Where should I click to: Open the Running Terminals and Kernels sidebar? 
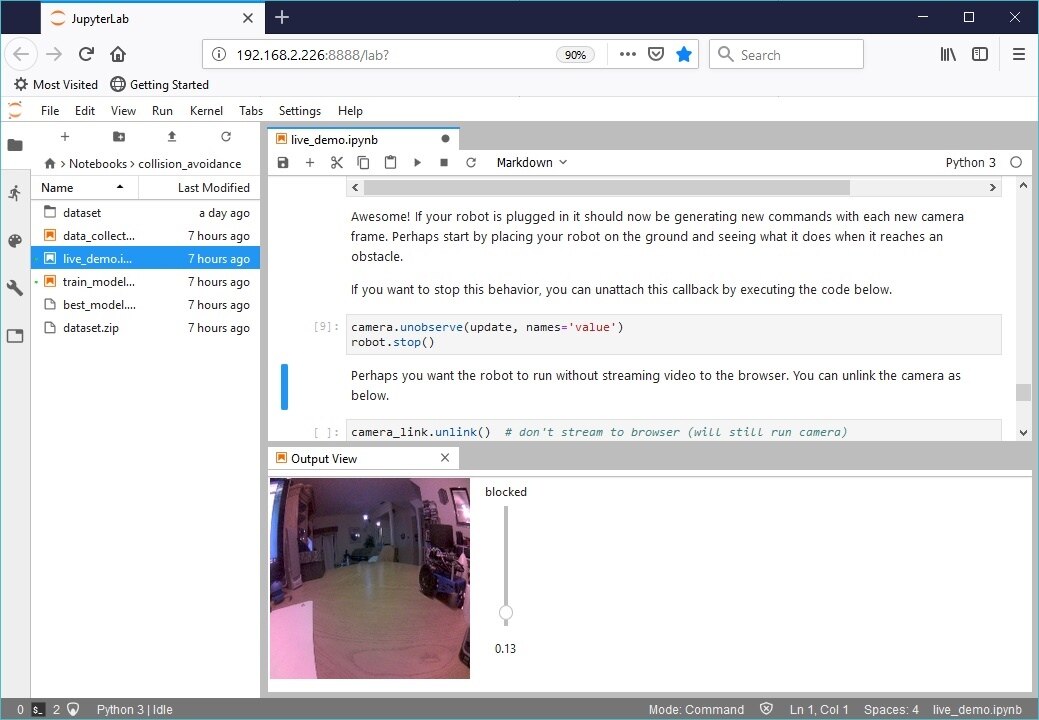[14, 193]
